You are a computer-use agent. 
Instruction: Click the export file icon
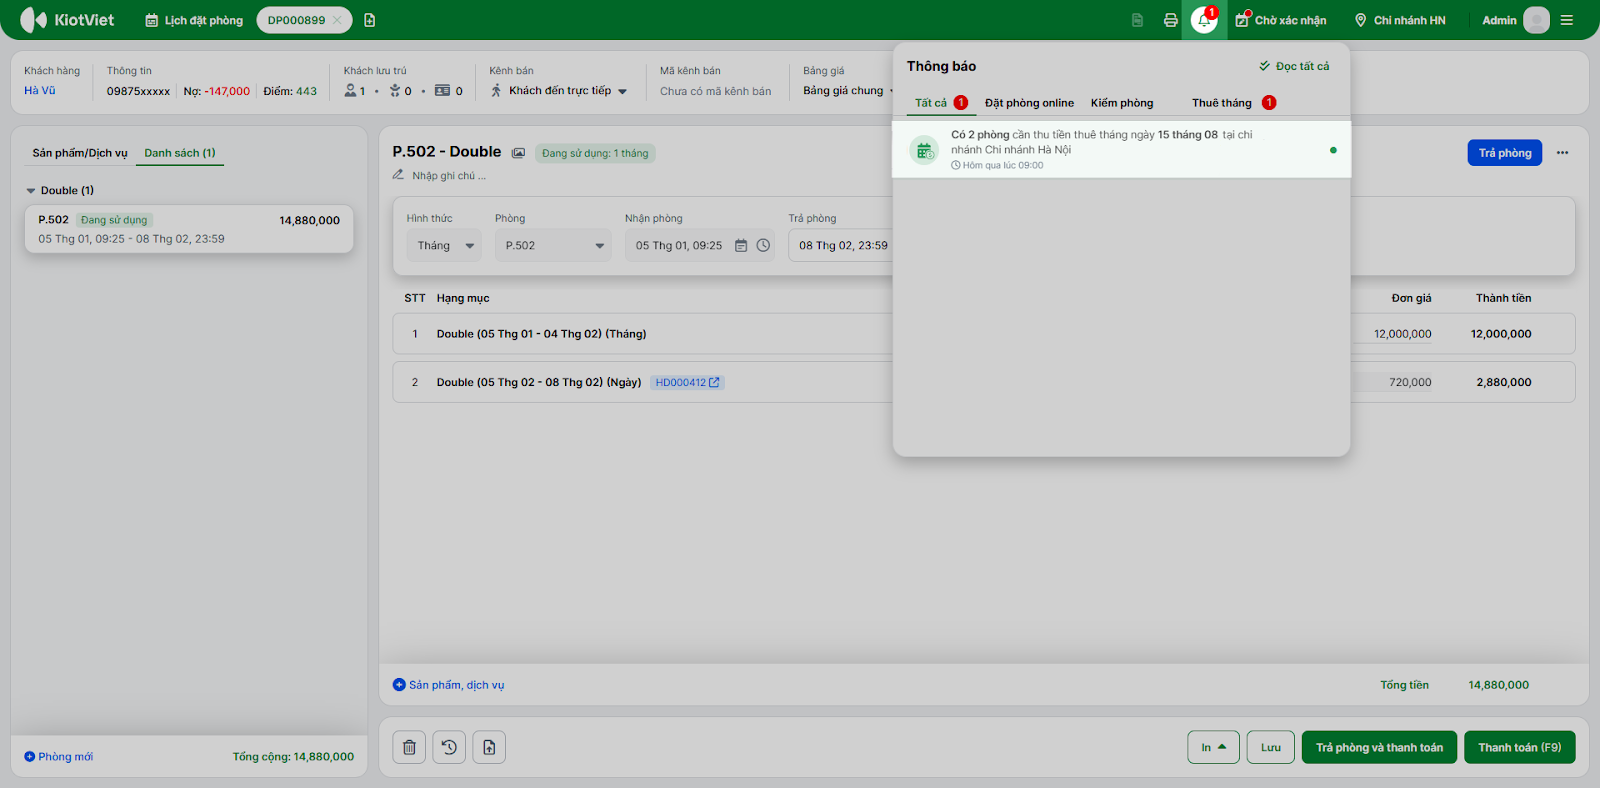coord(489,747)
